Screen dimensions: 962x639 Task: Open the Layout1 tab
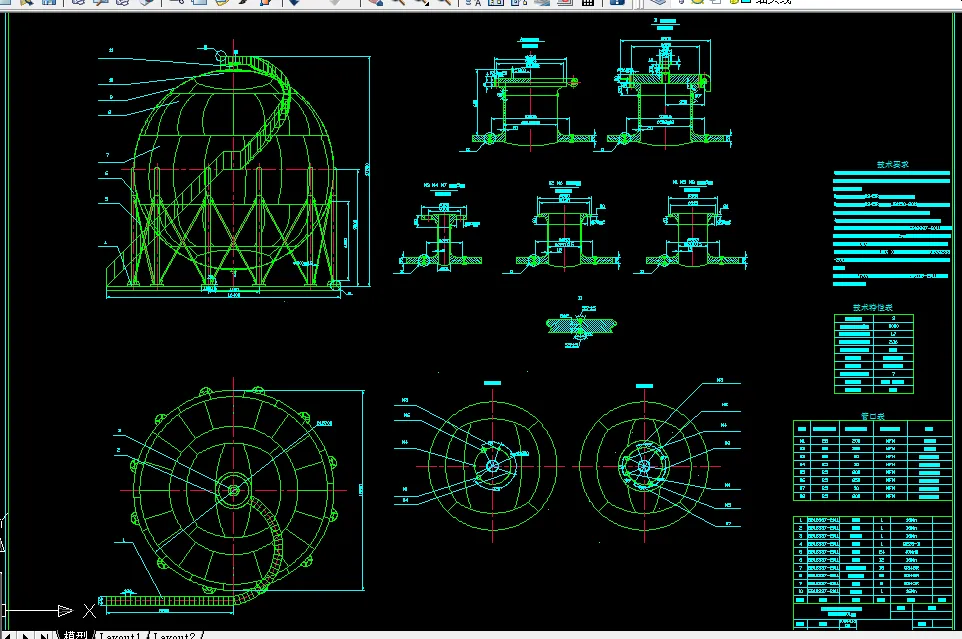coord(120,635)
